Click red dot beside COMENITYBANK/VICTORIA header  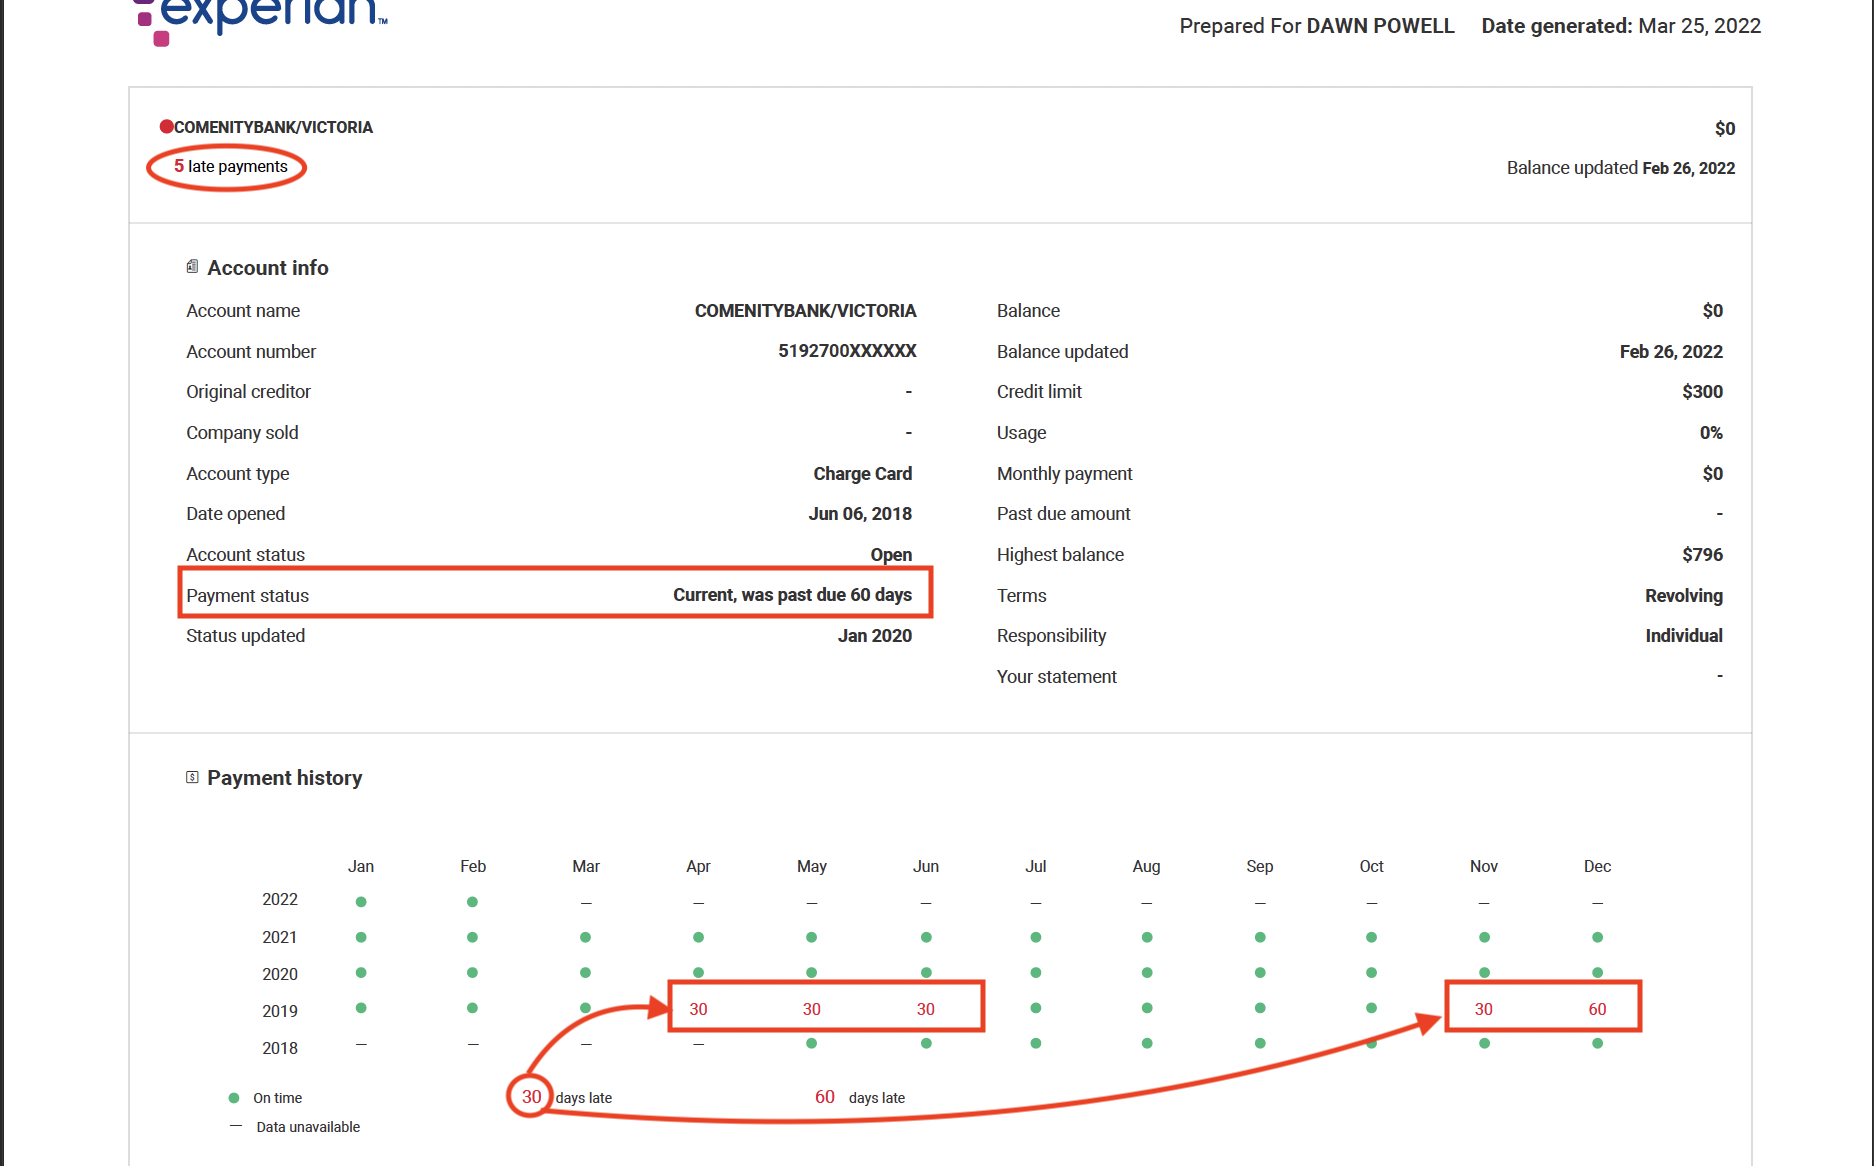(166, 126)
